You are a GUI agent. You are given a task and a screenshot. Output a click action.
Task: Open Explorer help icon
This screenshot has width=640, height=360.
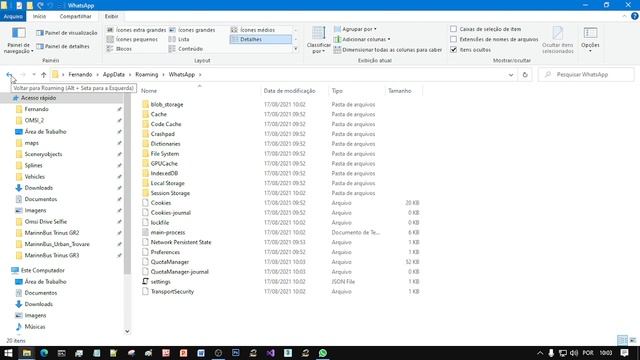(635, 16)
